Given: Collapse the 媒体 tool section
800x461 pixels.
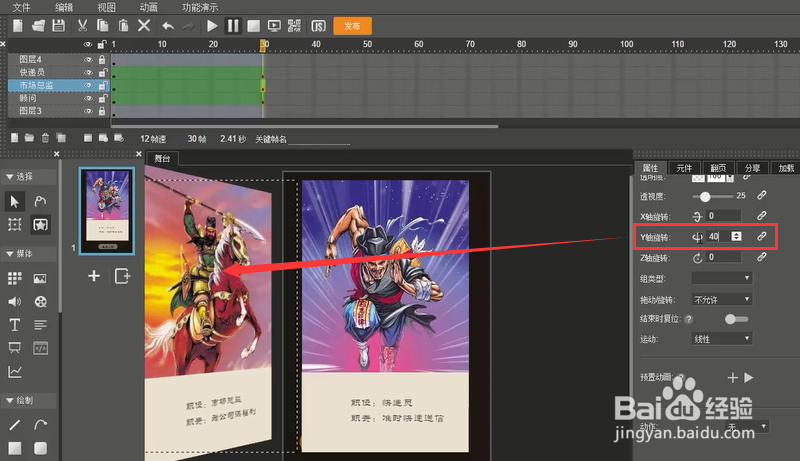Looking at the screenshot, I should 29,253.
